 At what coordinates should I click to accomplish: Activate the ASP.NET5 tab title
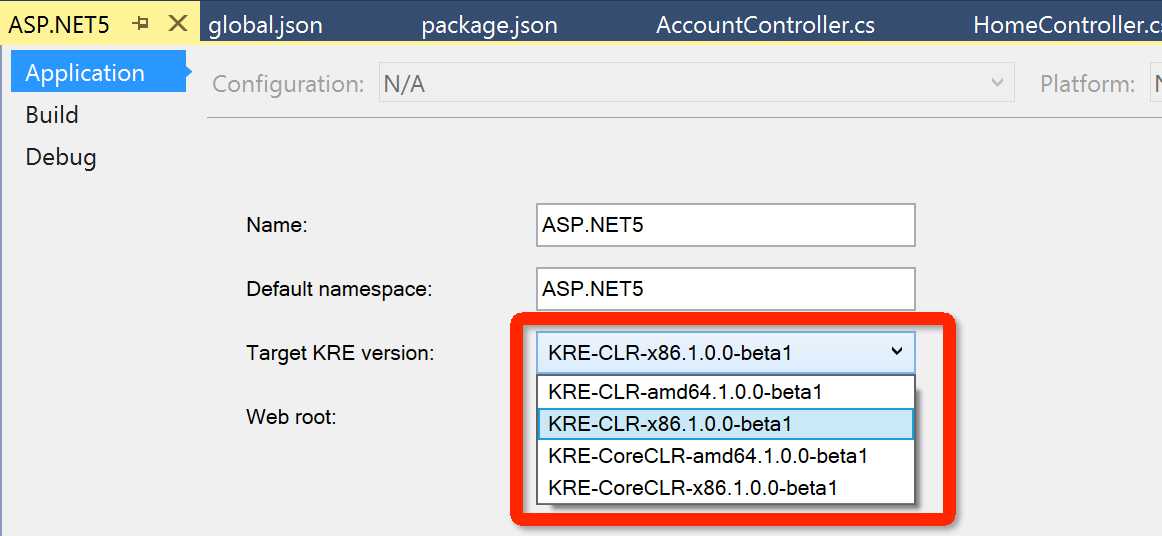point(59,25)
